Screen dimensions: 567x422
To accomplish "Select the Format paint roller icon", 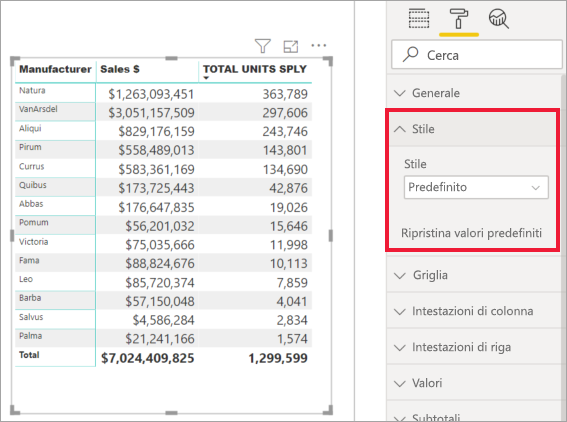I will tap(459, 18).
